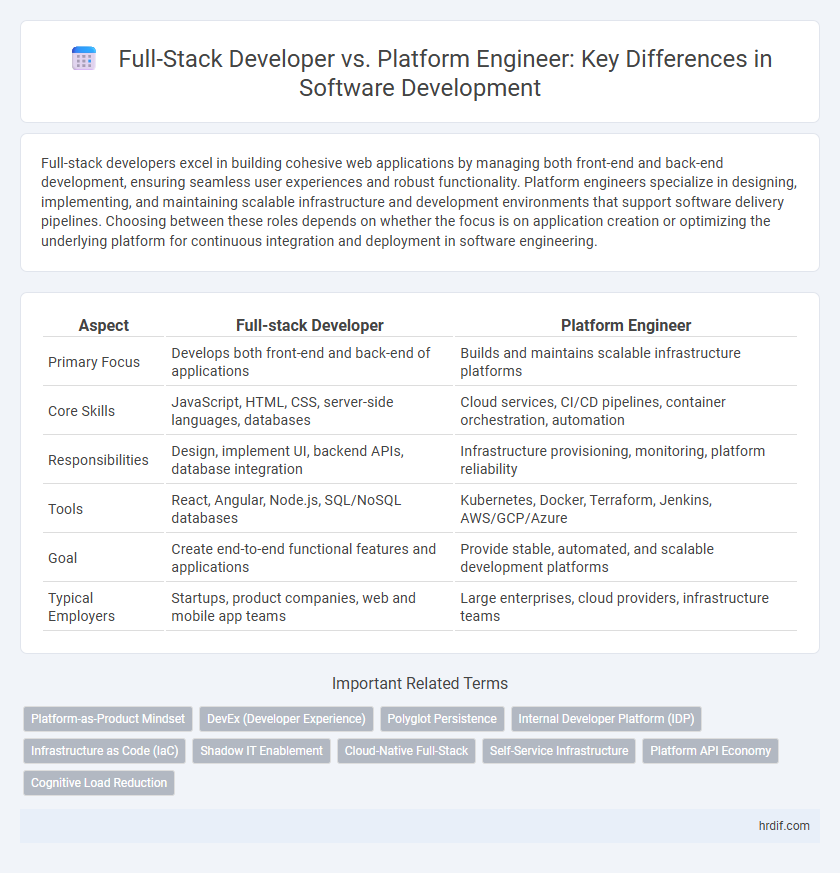Select the Shadow IT Enablement tag
840x873 pixels.
[x=262, y=751]
